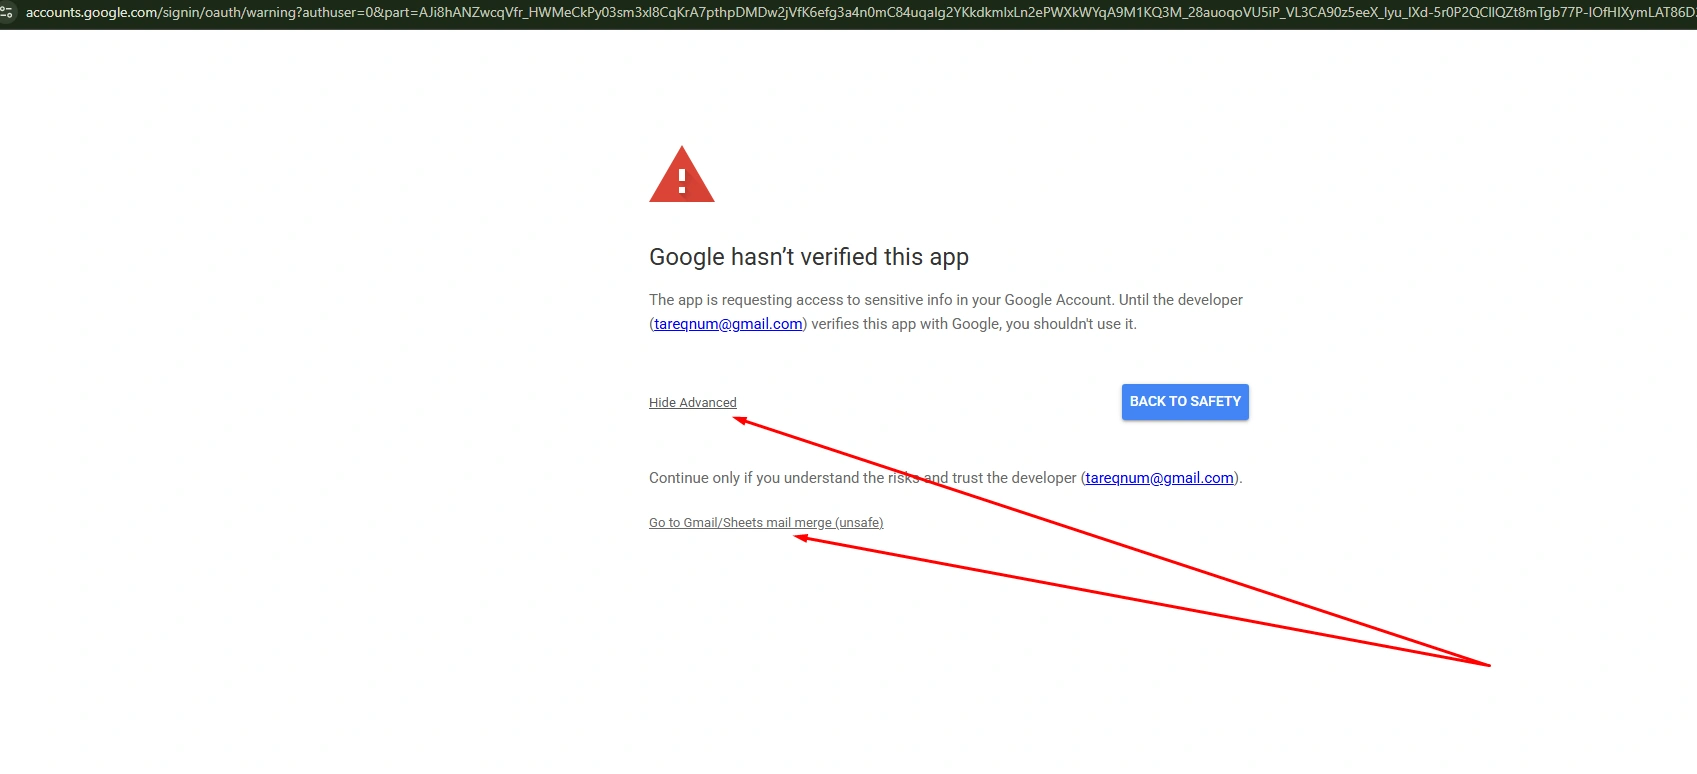The height and width of the screenshot is (774, 1697).
Task: Click the site settings icon in address bar
Action: pos(7,12)
